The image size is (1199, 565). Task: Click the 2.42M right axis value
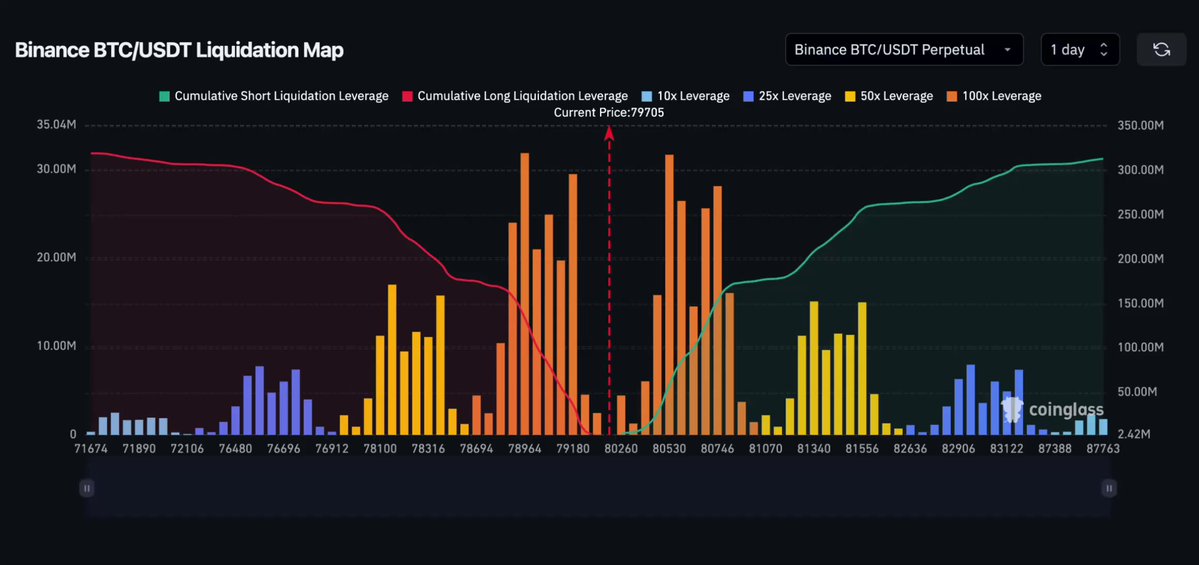tap(1135, 434)
